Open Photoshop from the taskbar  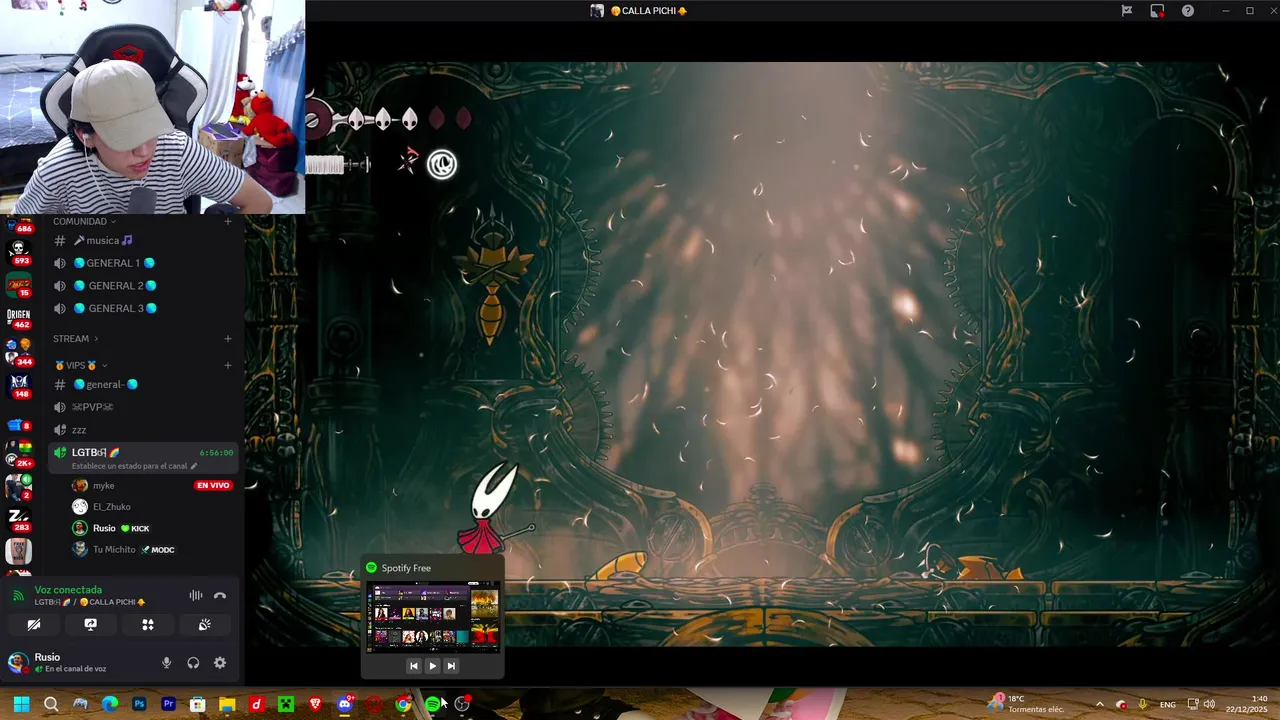[x=139, y=704]
